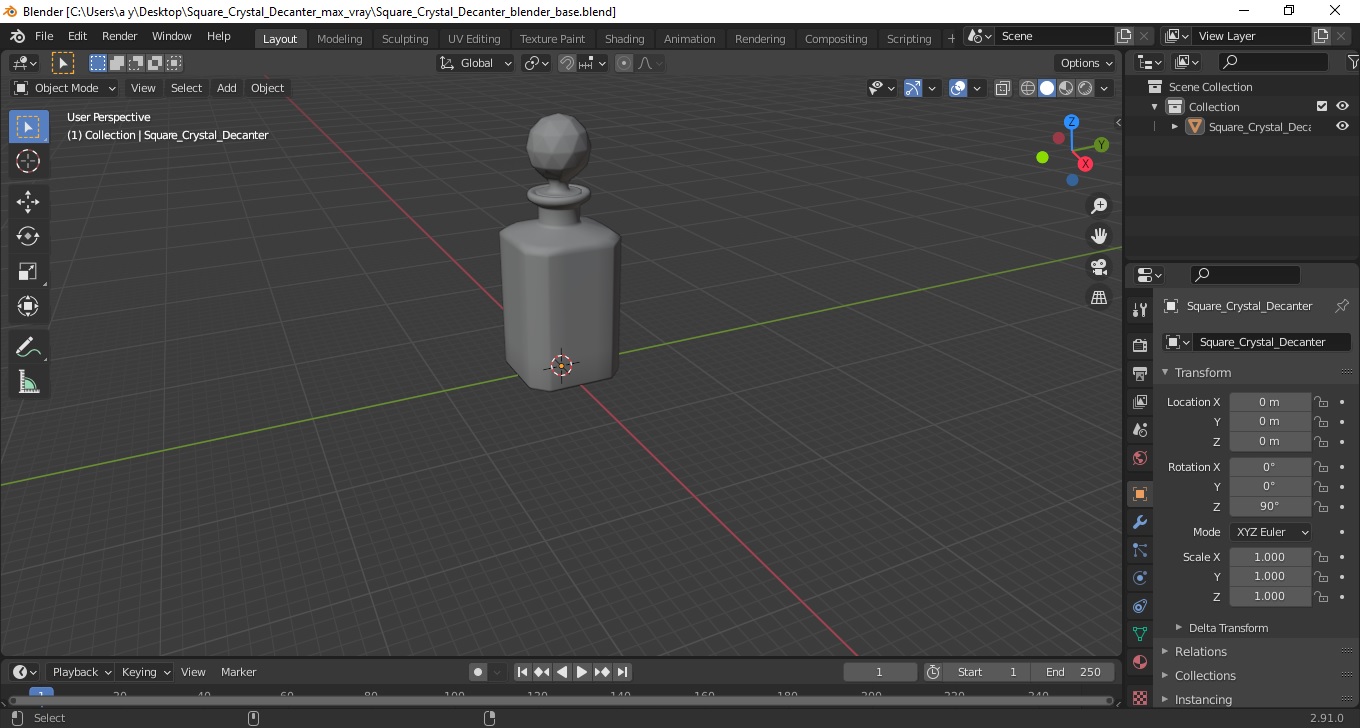This screenshot has height=728, width=1360.
Task: Switch to wireframe viewport shading
Action: point(1027,88)
